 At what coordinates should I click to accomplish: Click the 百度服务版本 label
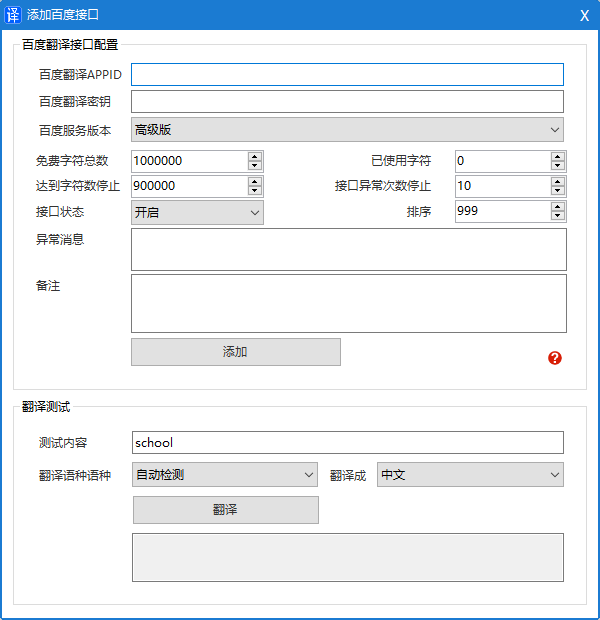pyautogui.click(x=75, y=130)
